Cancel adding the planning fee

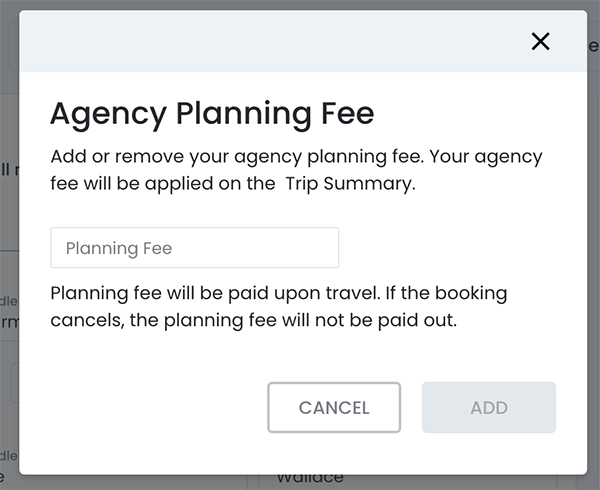tap(334, 407)
